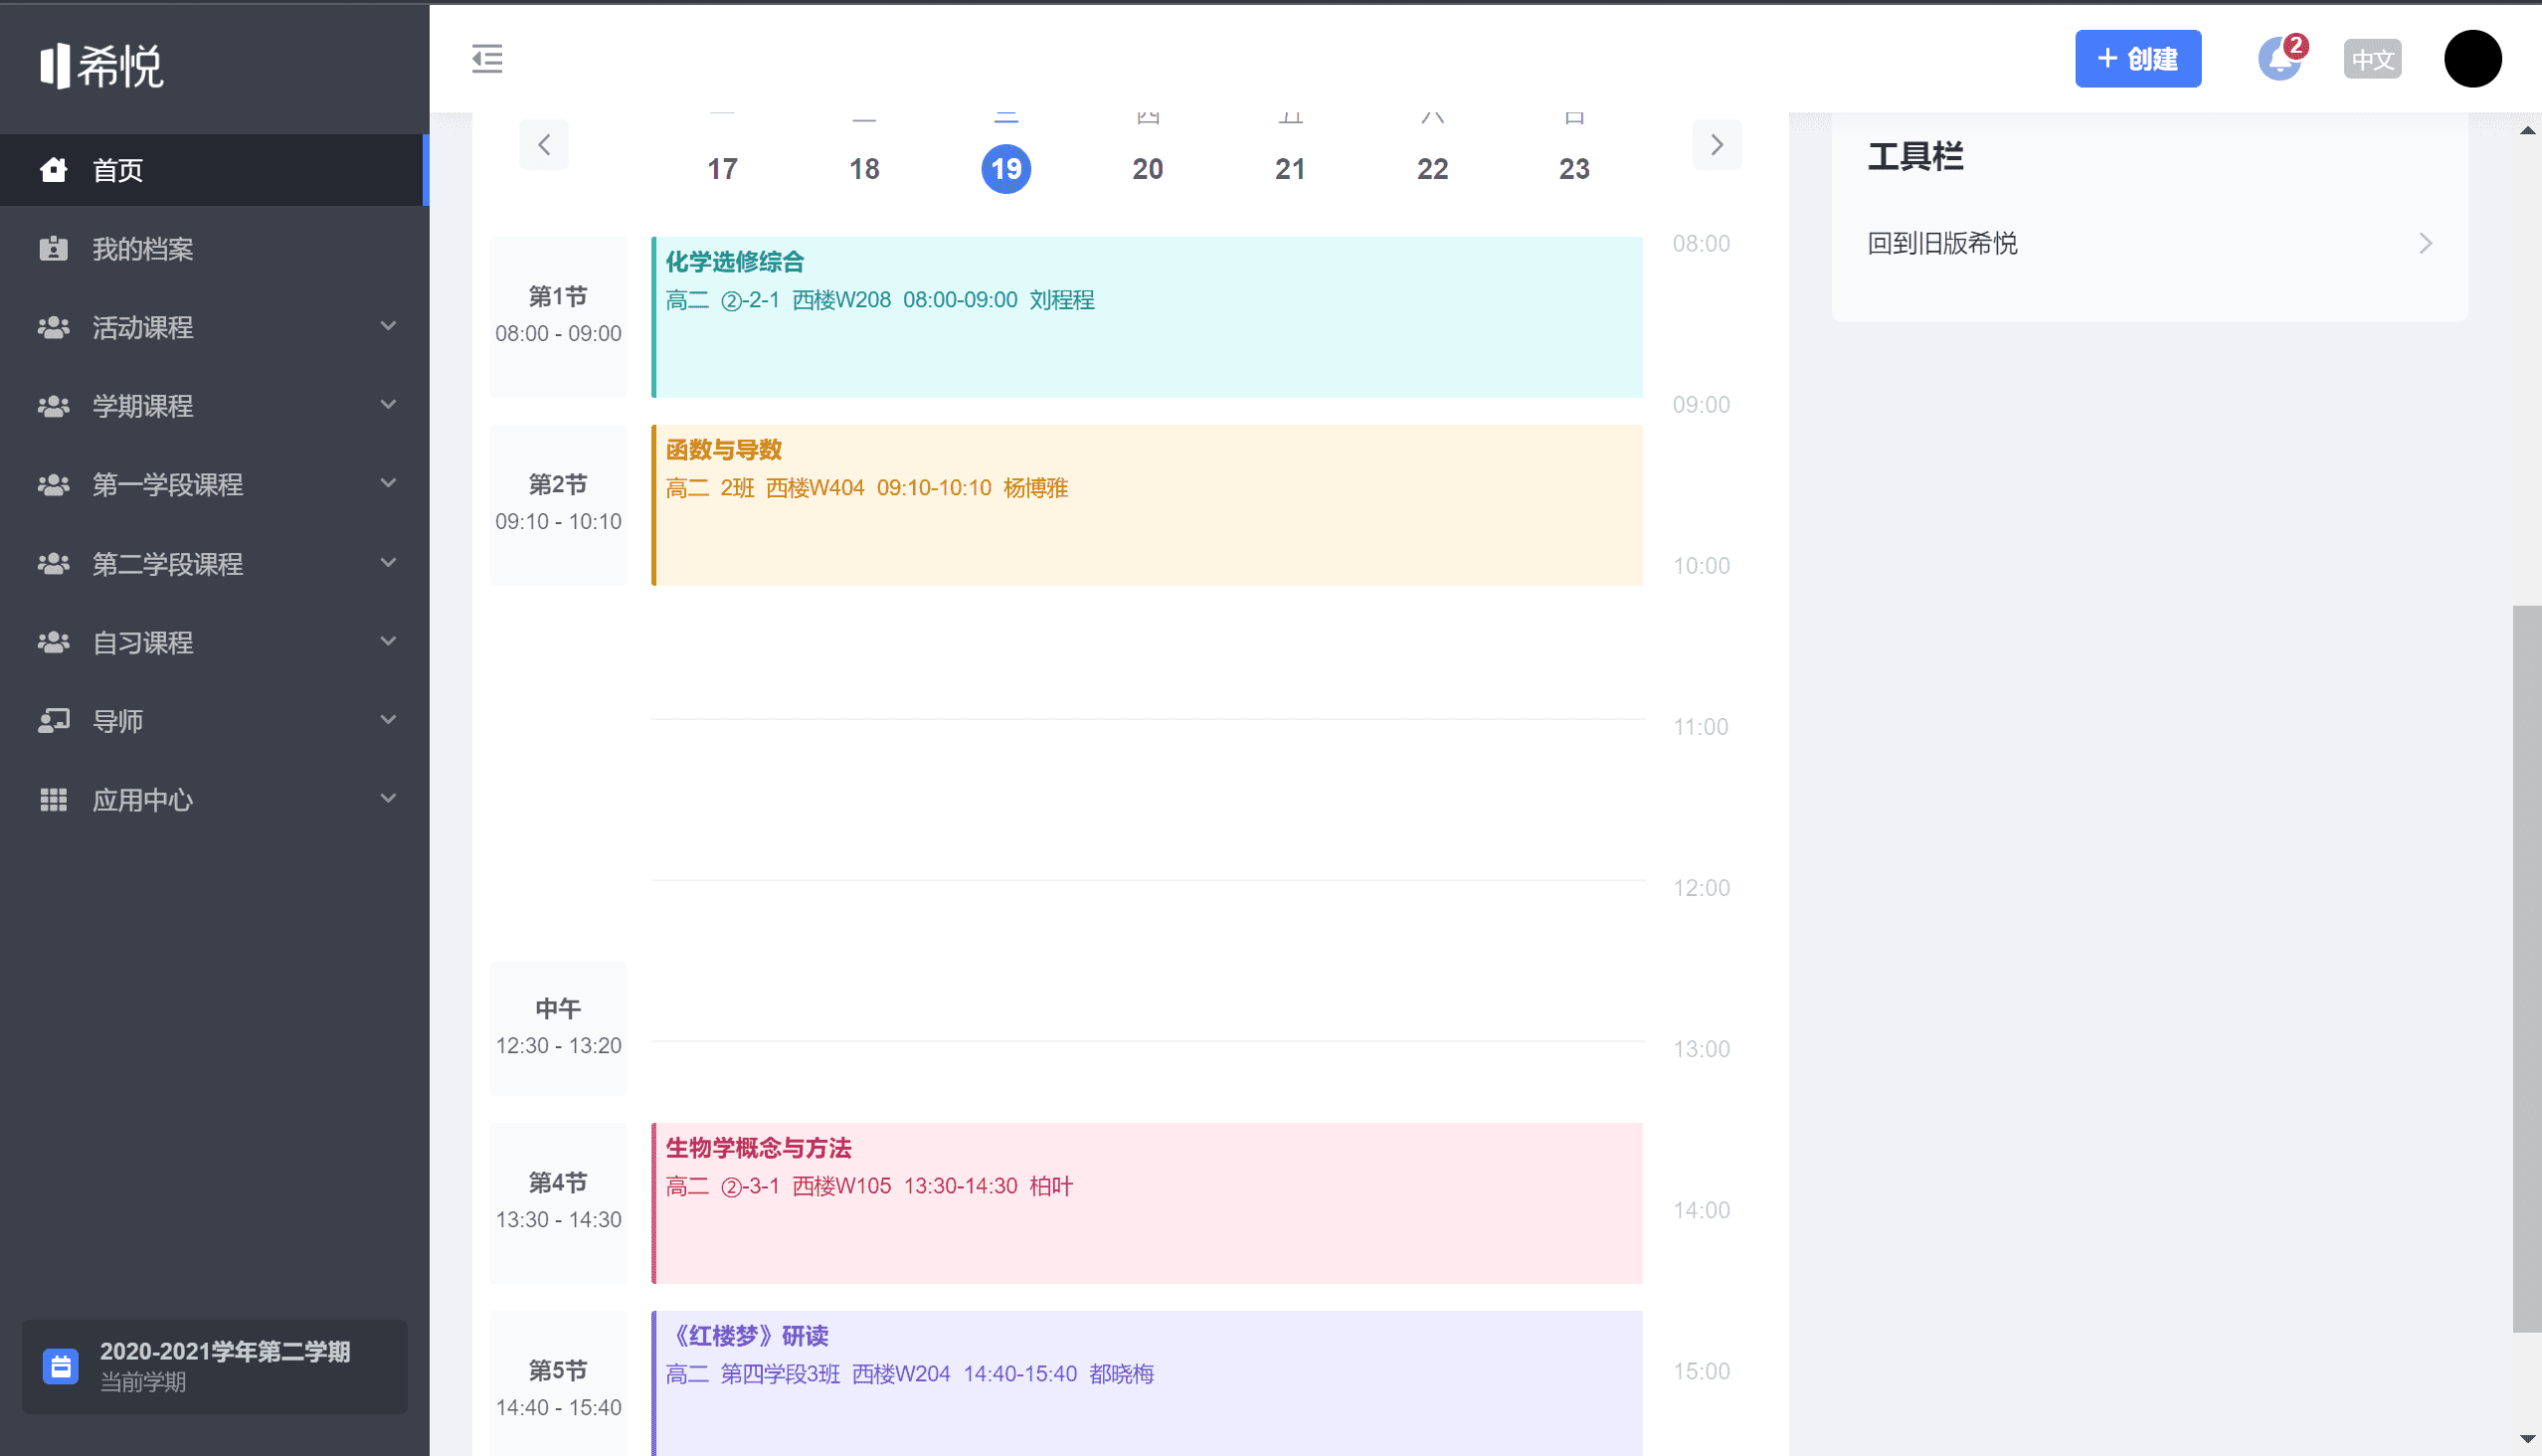Image resolution: width=2542 pixels, height=1456 pixels.
Task: Click the home icon beside 首页
Action: [54, 170]
